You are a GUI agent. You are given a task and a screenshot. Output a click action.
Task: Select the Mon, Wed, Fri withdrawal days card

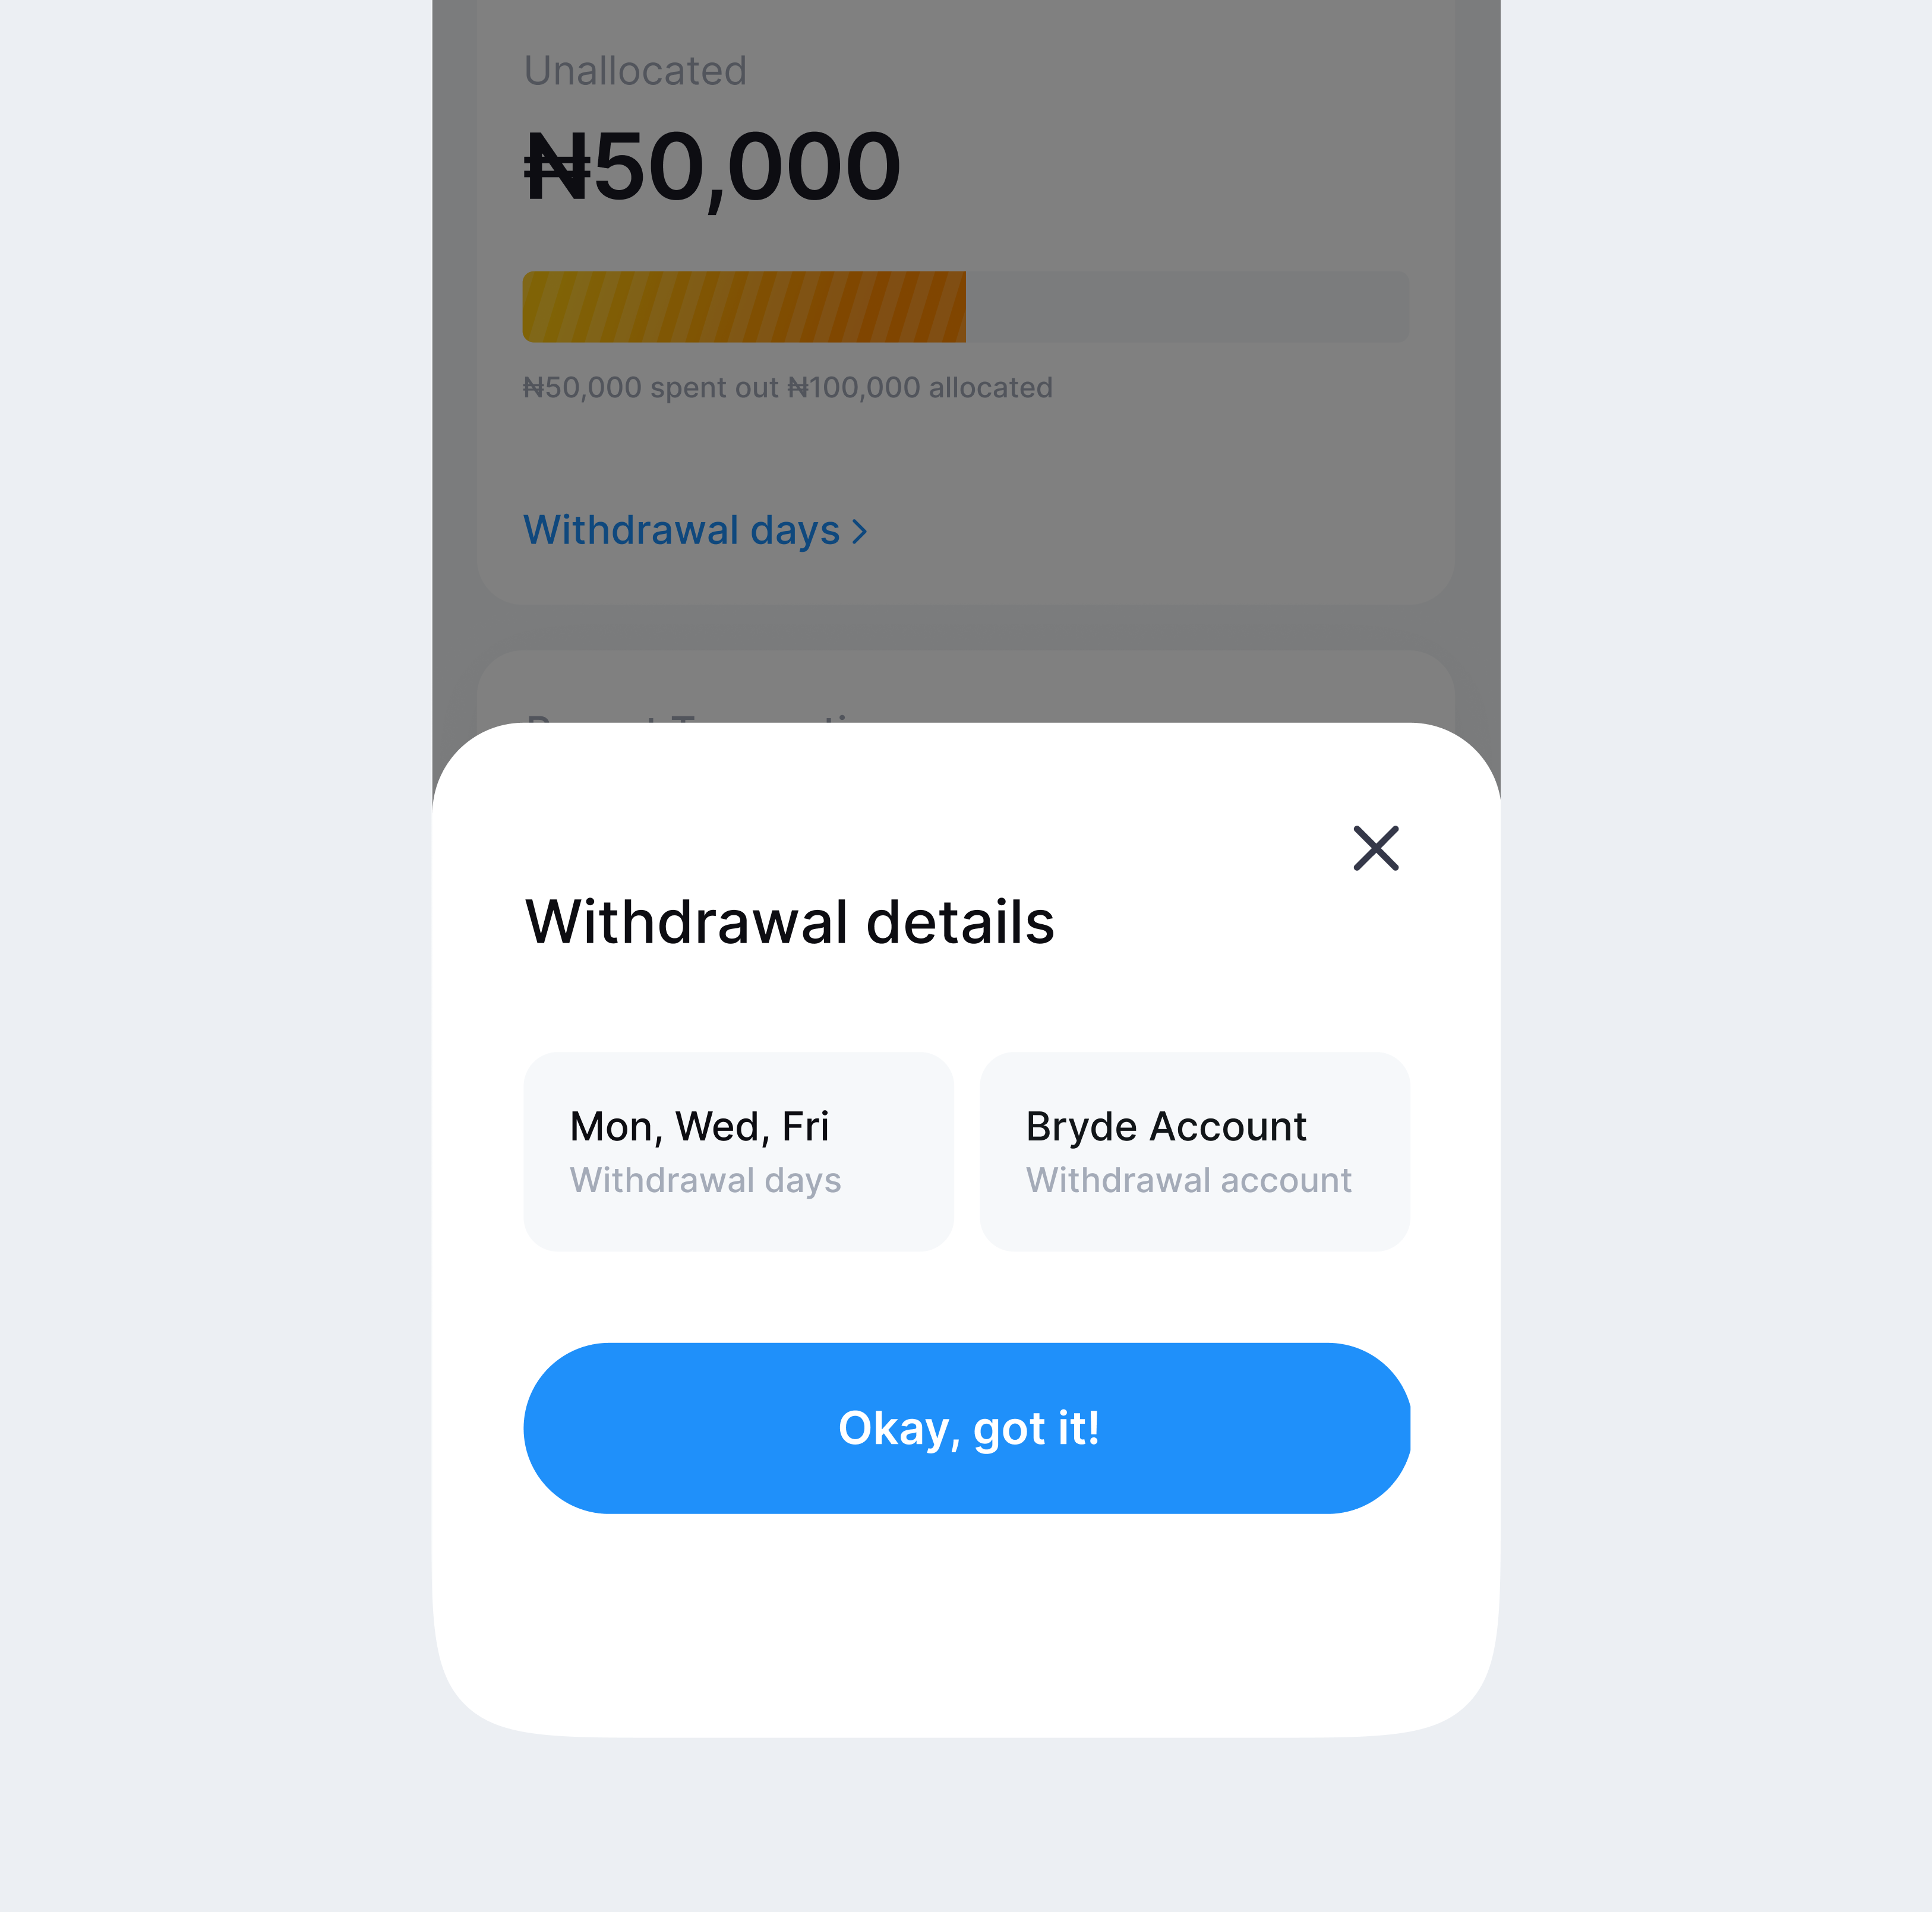click(x=738, y=1150)
